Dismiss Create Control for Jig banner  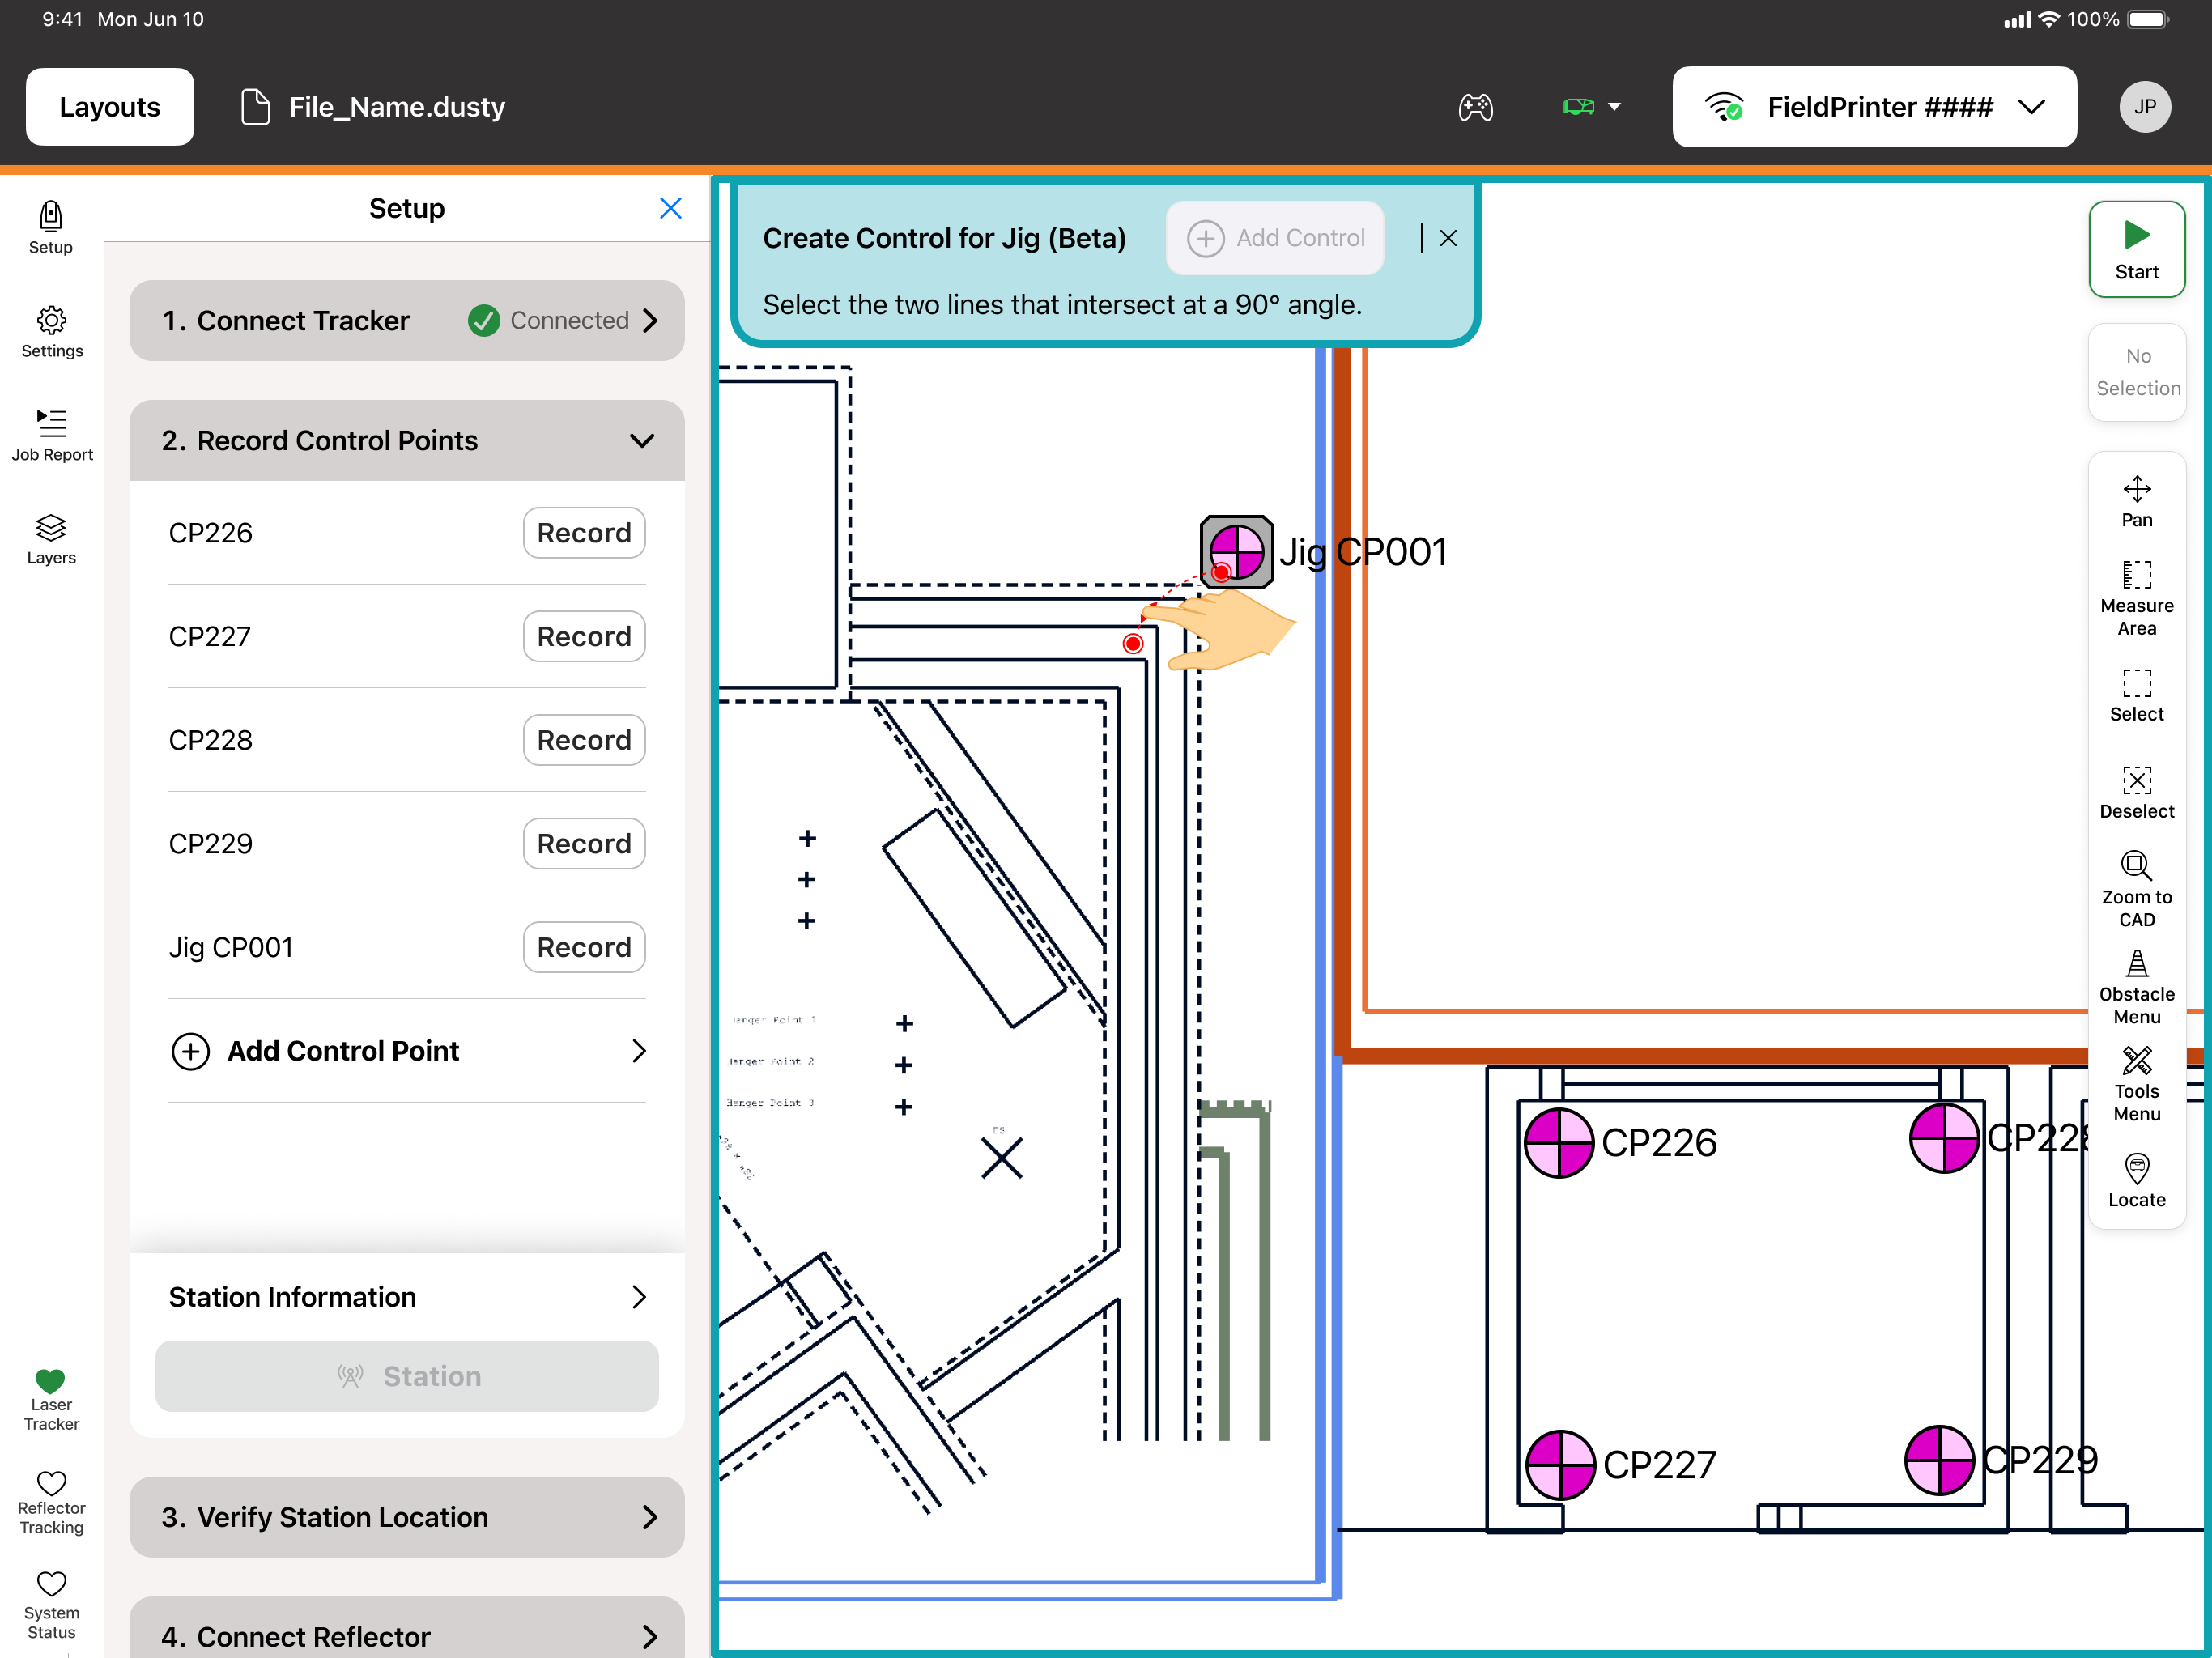[1448, 238]
